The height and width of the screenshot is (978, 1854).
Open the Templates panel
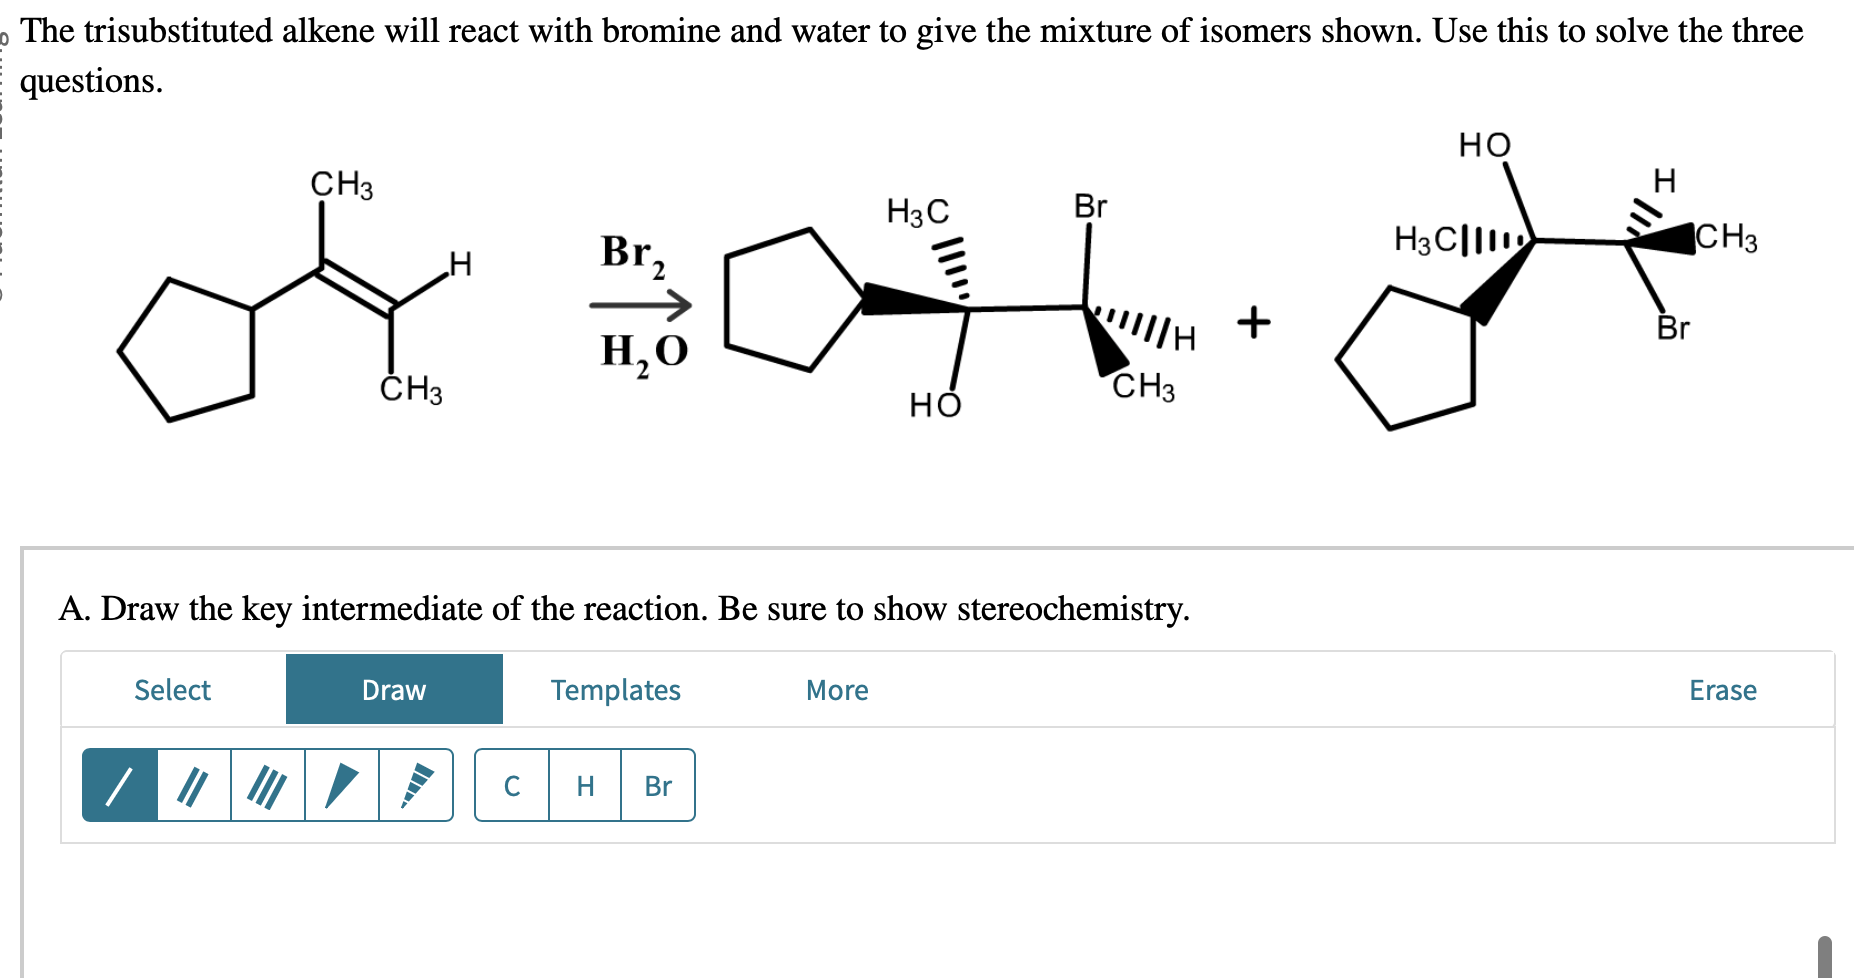point(614,689)
